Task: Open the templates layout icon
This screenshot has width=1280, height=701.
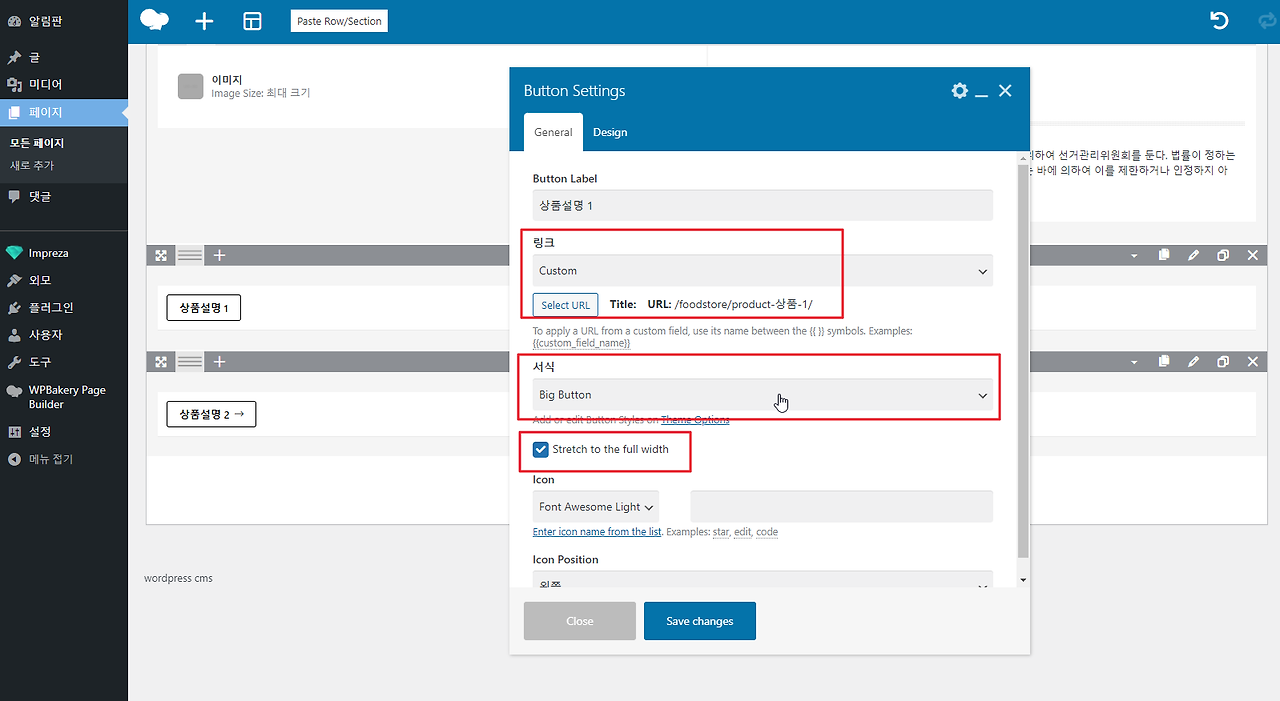Action: click(252, 21)
